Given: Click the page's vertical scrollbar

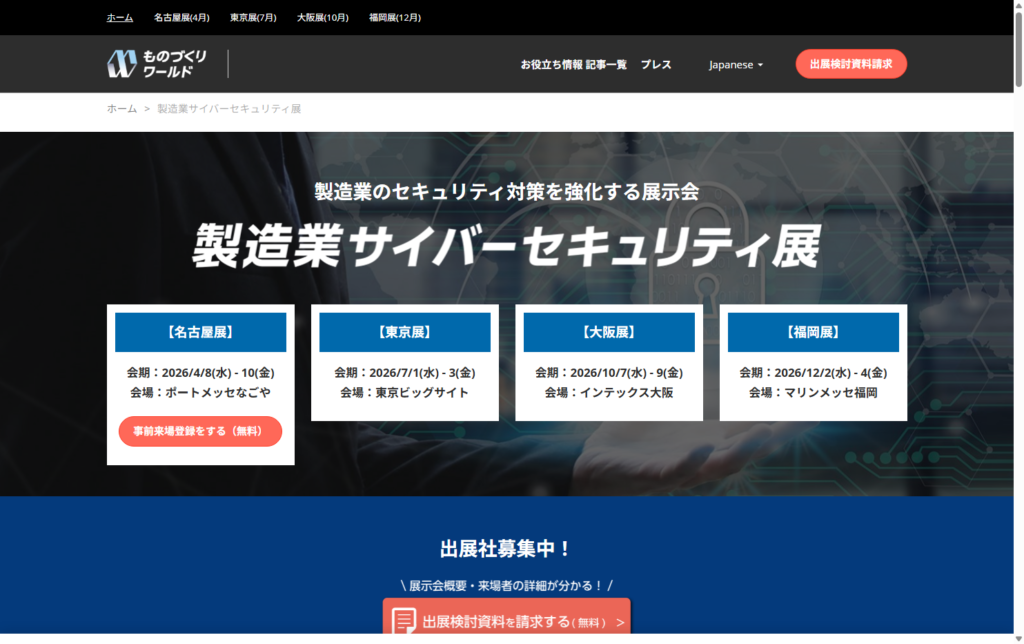Looking at the screenshot, I should 1015,300.
